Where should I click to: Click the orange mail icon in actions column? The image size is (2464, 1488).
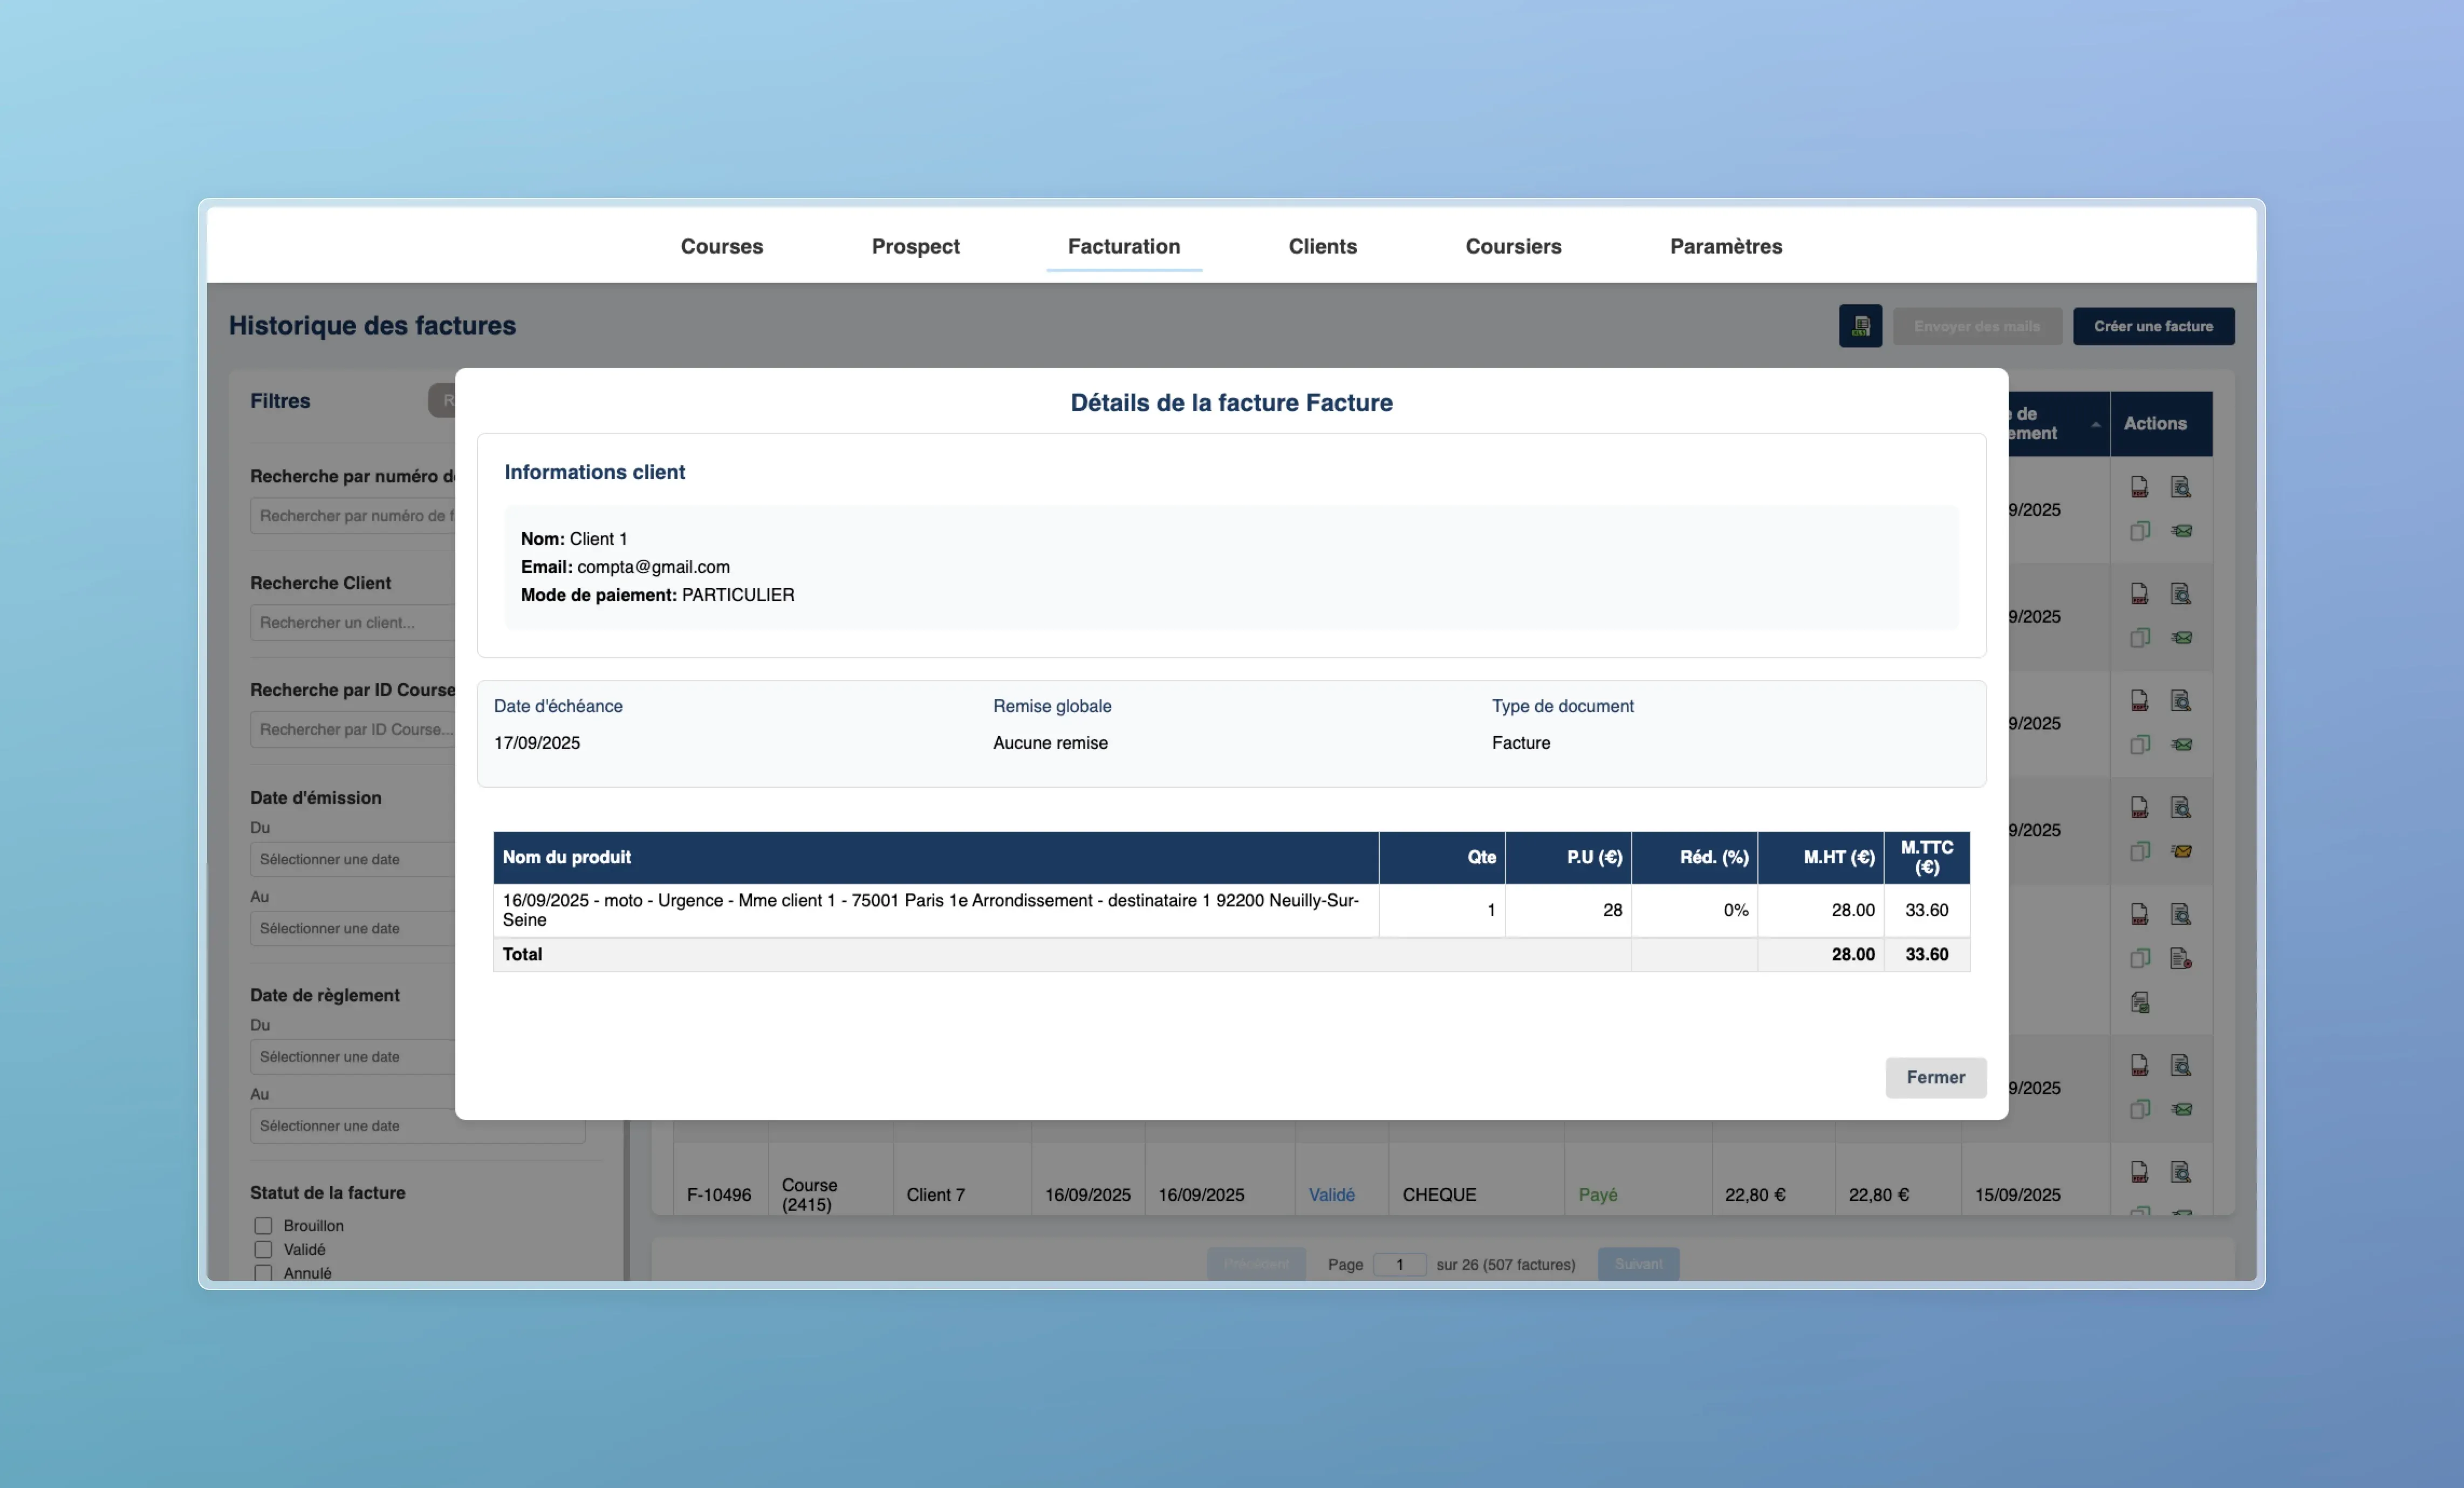click(x=2181, y=852)
